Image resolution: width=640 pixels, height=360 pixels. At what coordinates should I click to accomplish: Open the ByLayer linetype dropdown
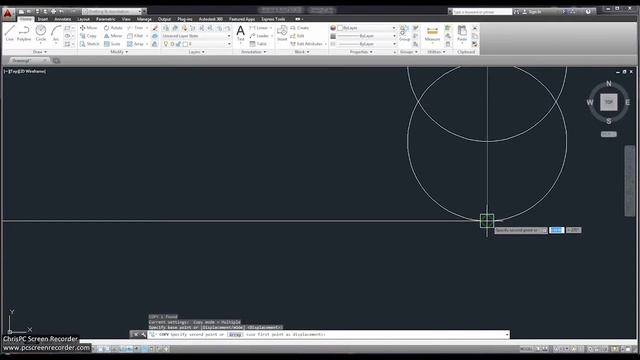pyautogui.click(x=366, y=44)
